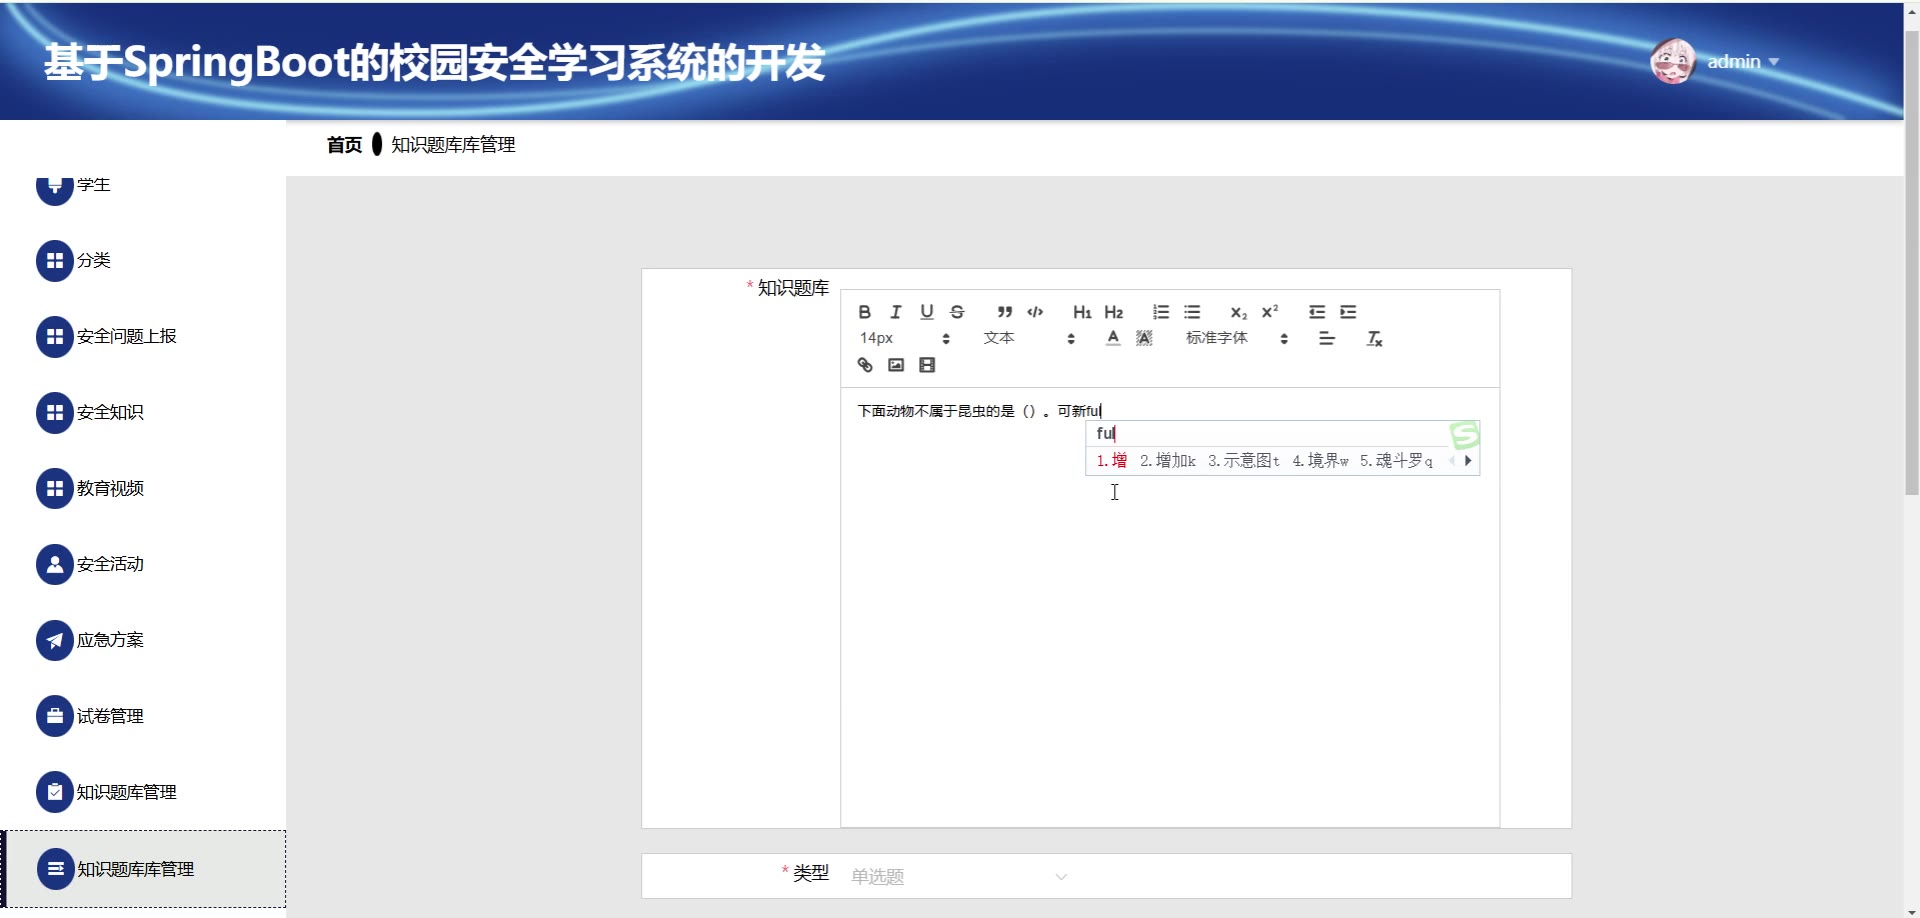
Task: Expand the admin account menu
Action: point(1743,62)
